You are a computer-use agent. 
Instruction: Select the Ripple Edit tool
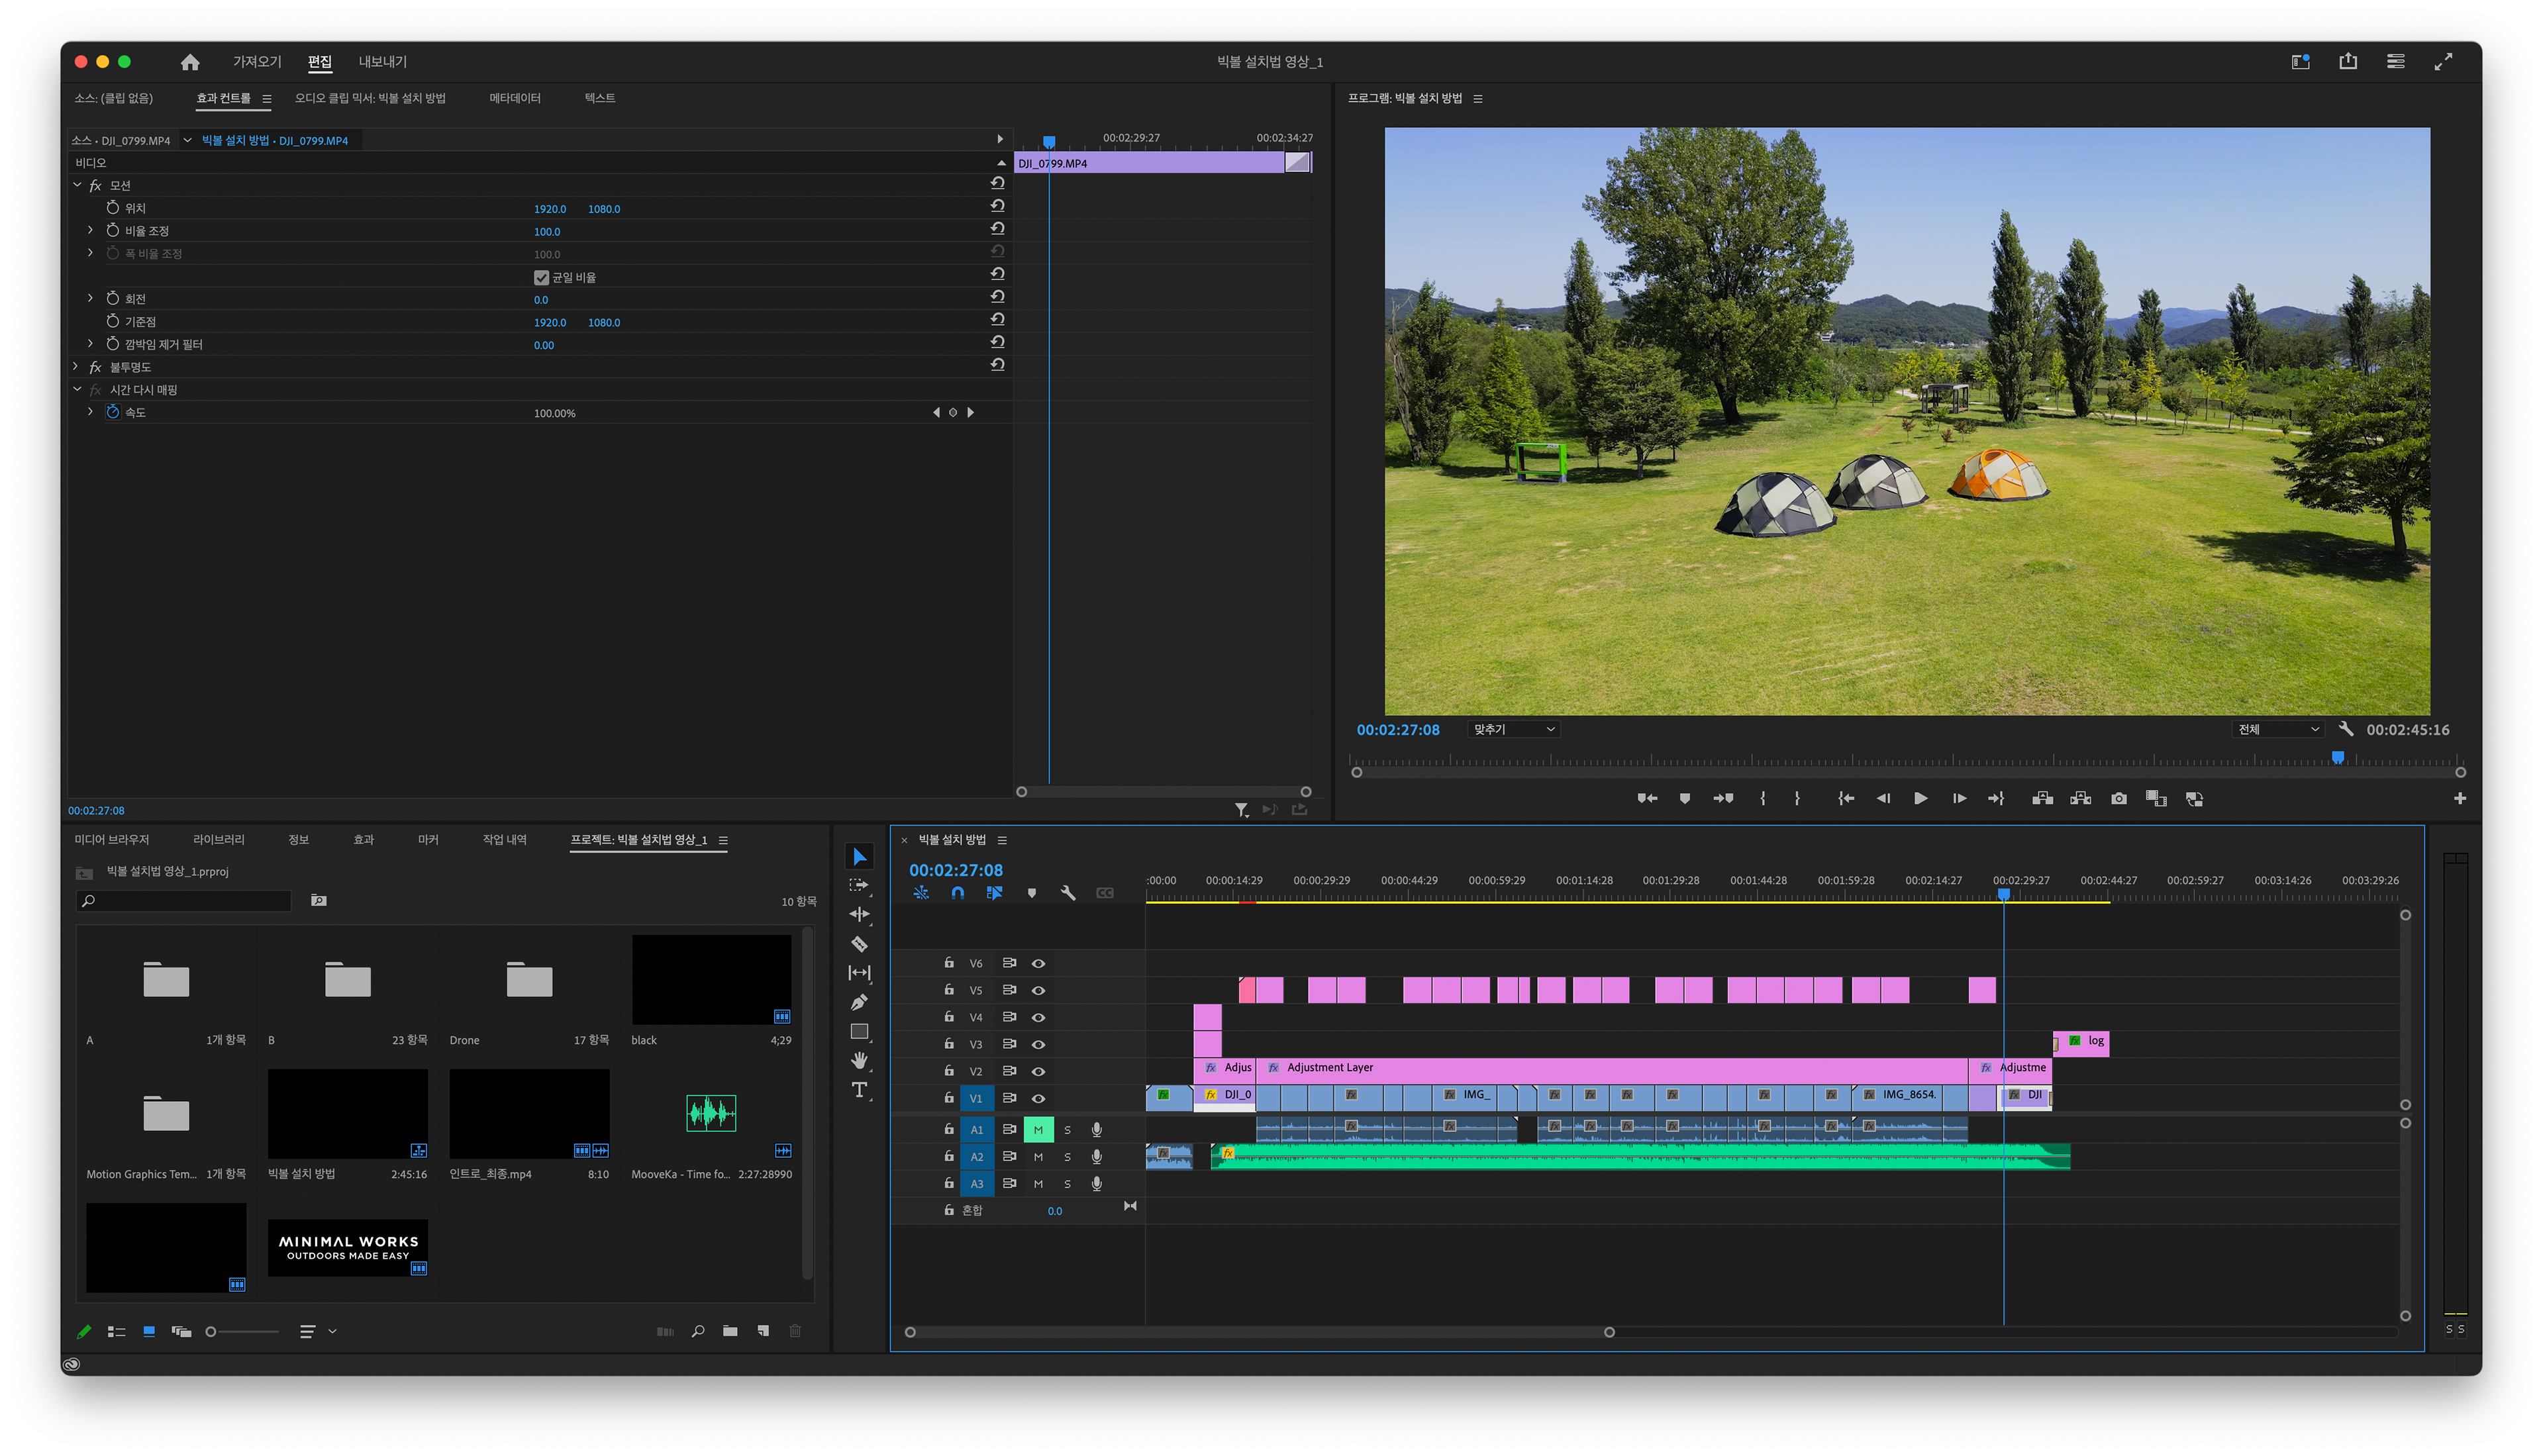click(x=859, y=914)
